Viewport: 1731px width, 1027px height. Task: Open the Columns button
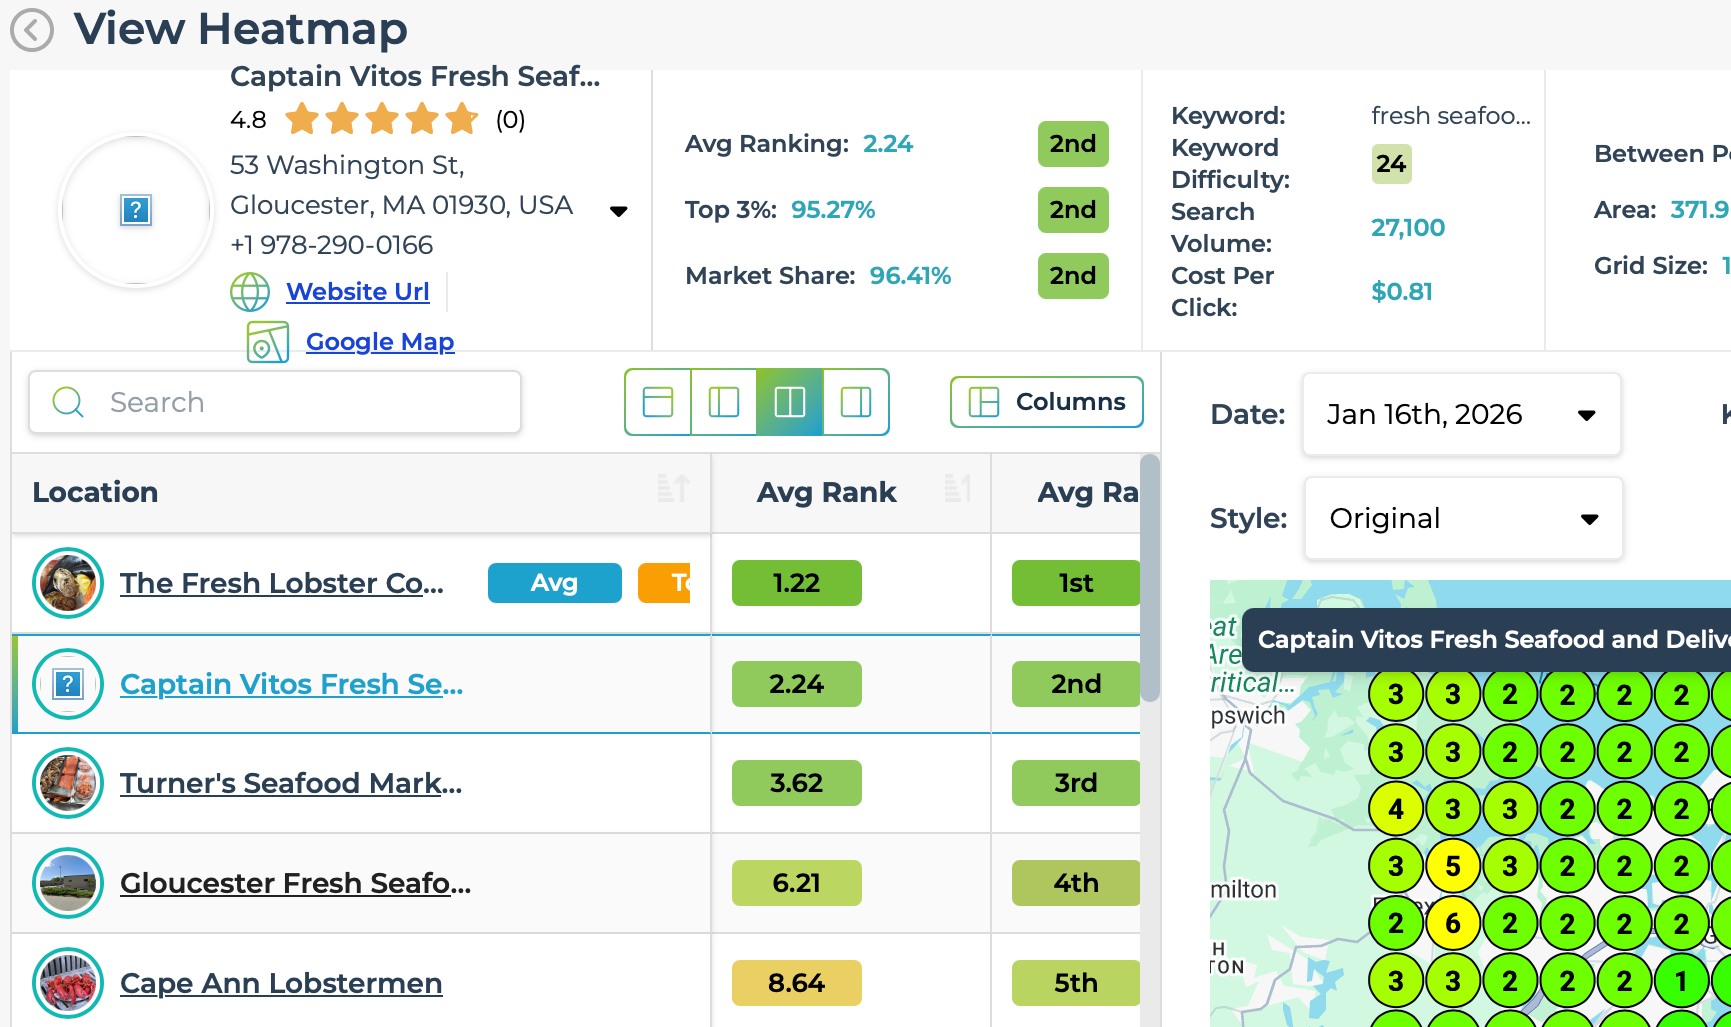coord(1047,402)
